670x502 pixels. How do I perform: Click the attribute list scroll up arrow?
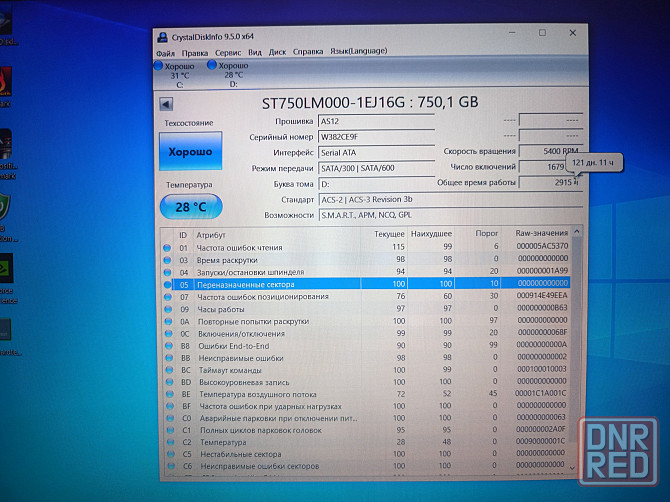[576, 232]
